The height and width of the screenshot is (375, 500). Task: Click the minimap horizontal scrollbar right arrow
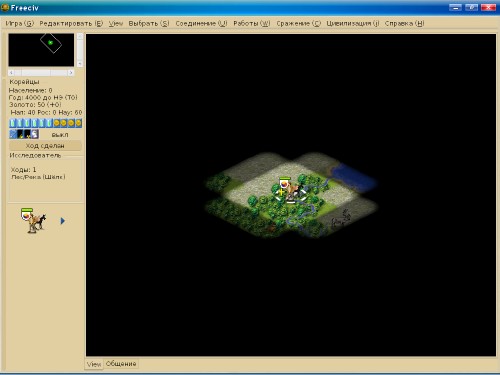[x=71, y=72]
